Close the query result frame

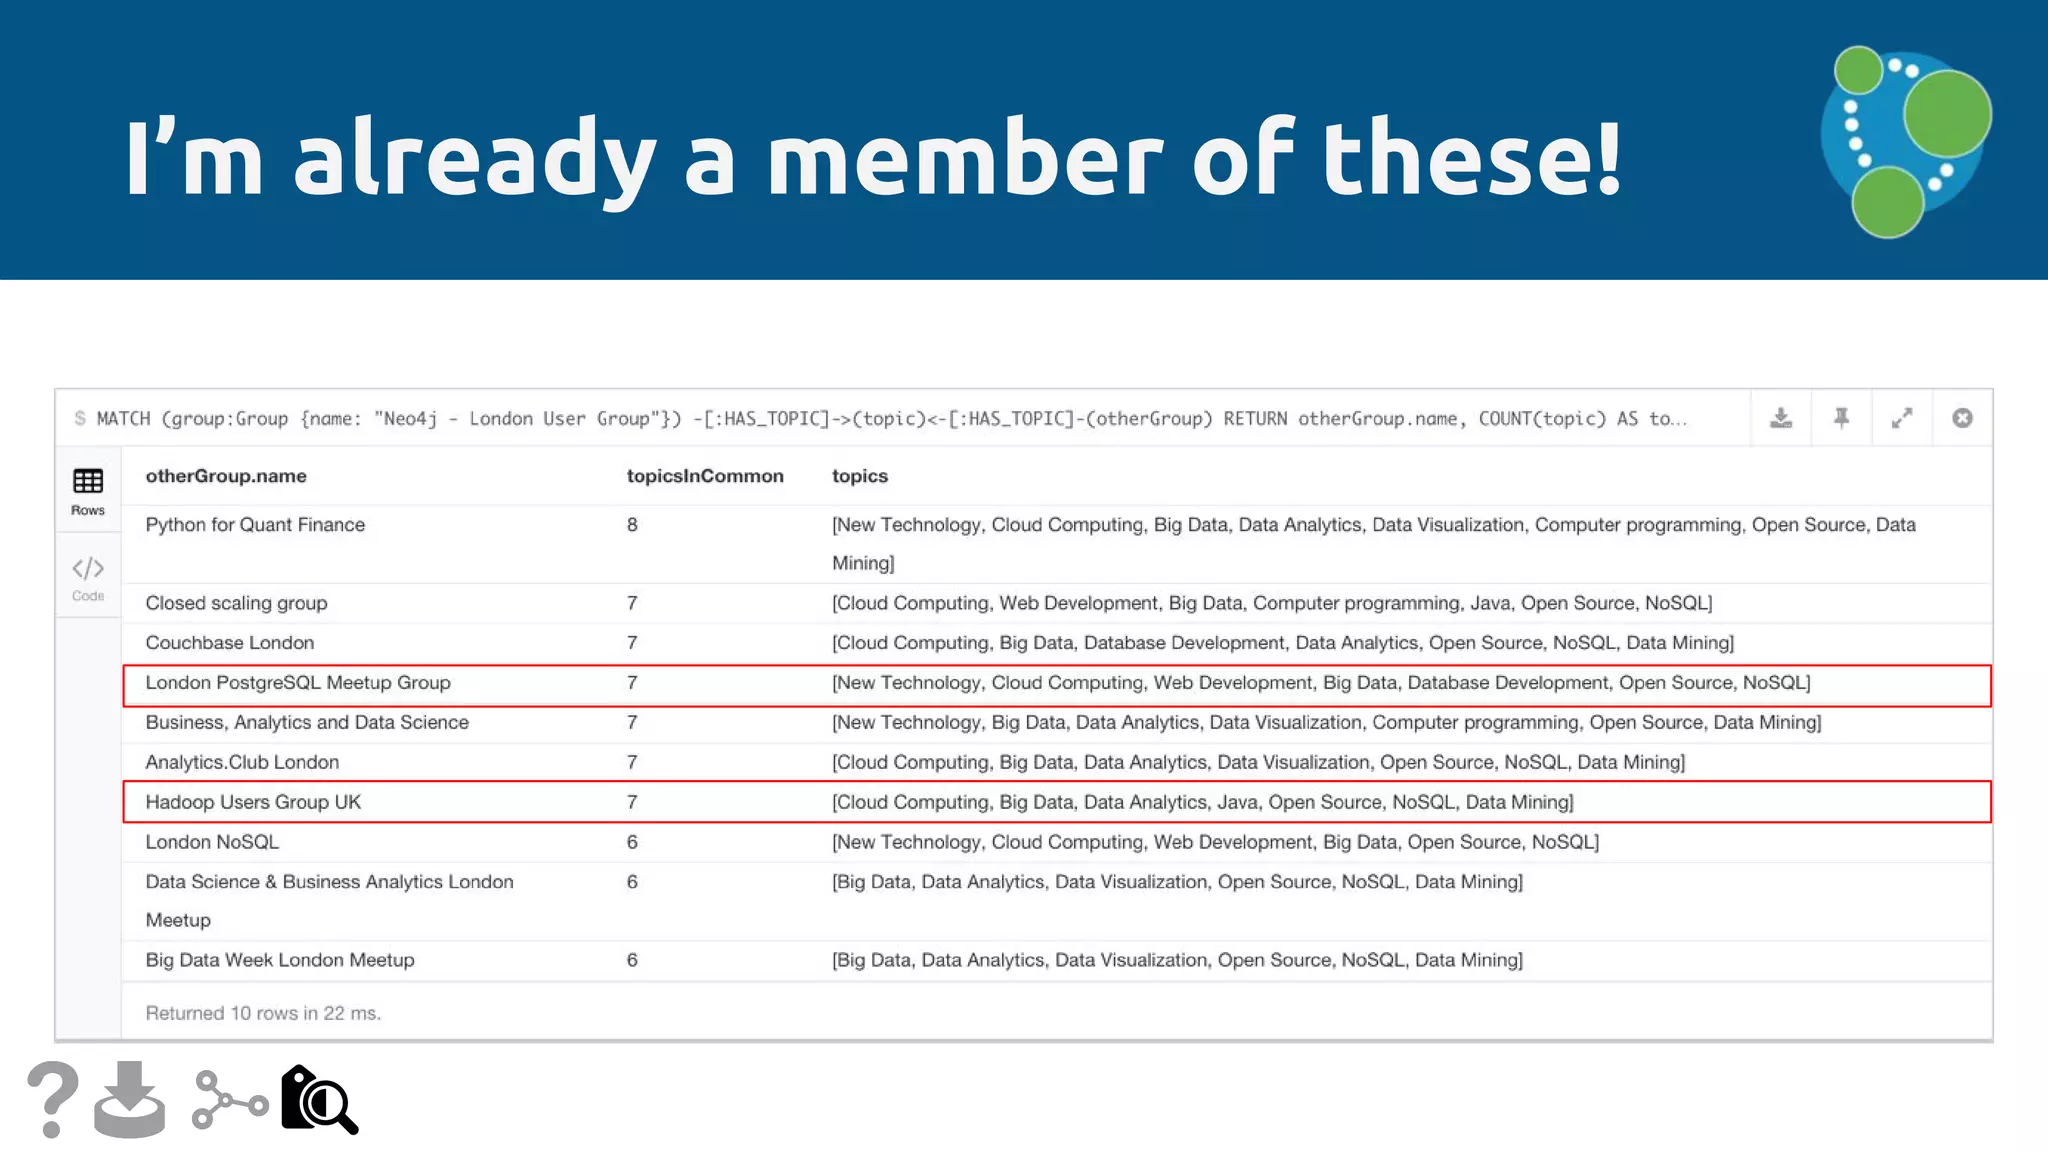coord(1962,418)
